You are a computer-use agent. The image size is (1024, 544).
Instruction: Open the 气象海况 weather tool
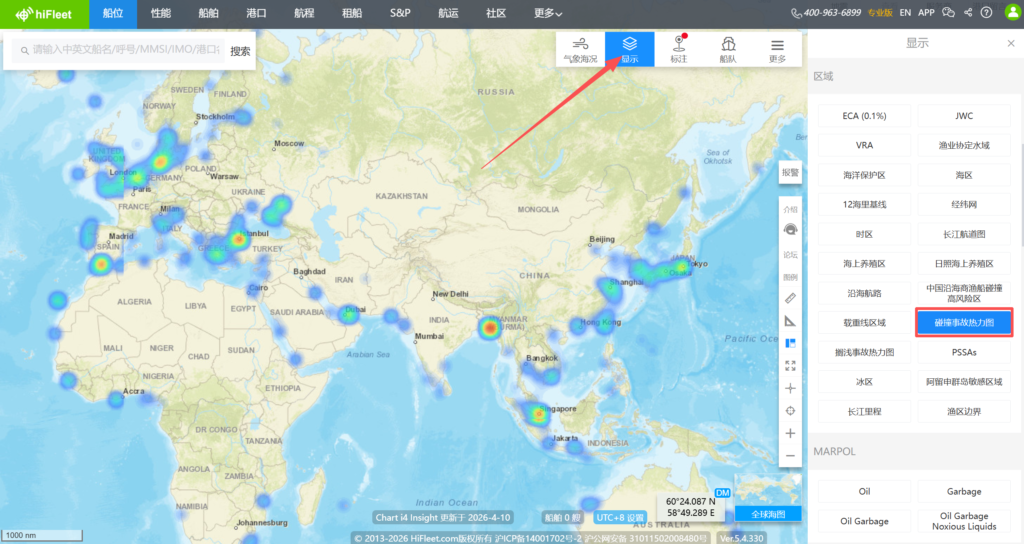pos(580,49)
